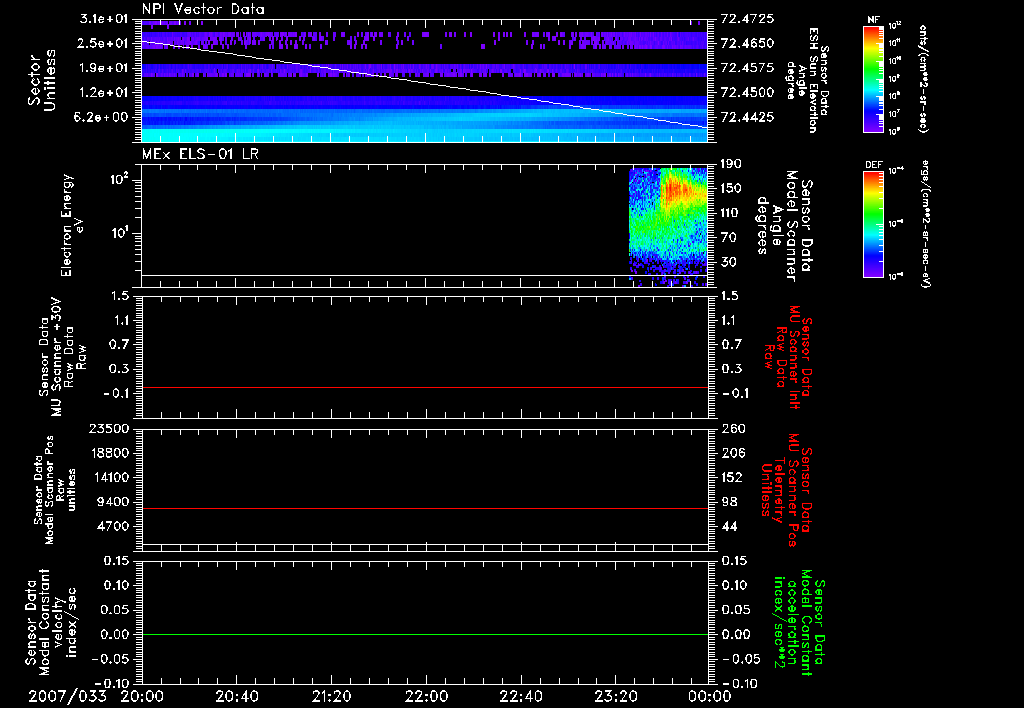The image size is (1024, 708).
Task: Click the 23:20 time tick label
Action: pyautogui.click(x=615, y=696)
